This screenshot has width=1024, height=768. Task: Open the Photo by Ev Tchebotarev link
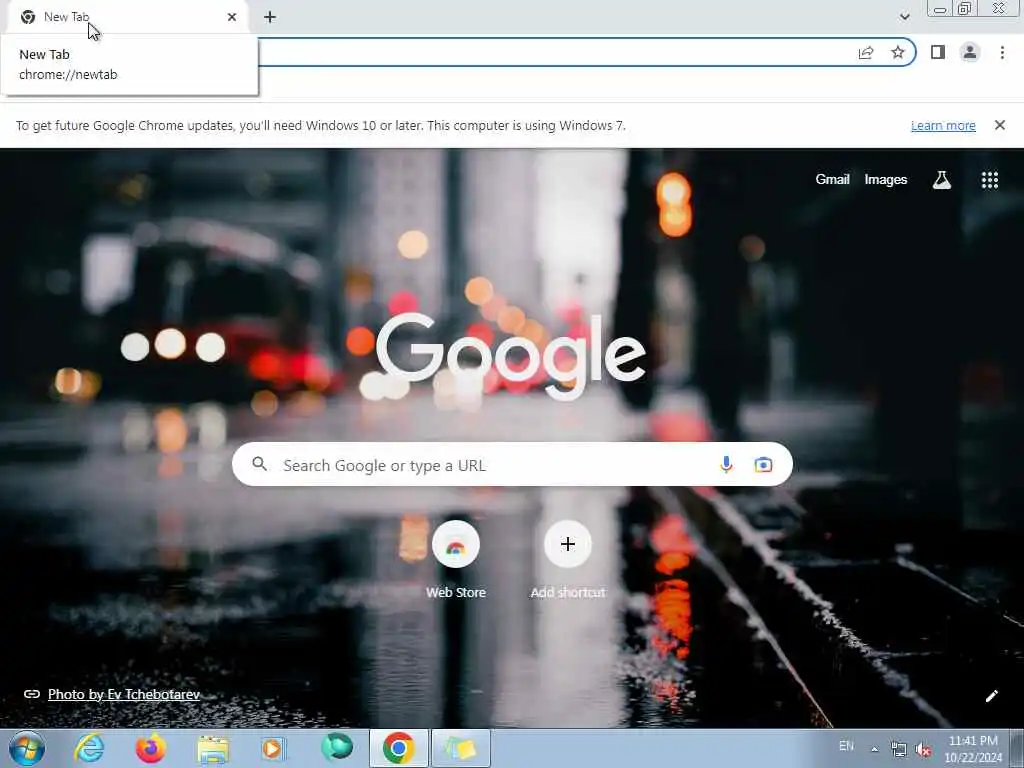point(123,694)
